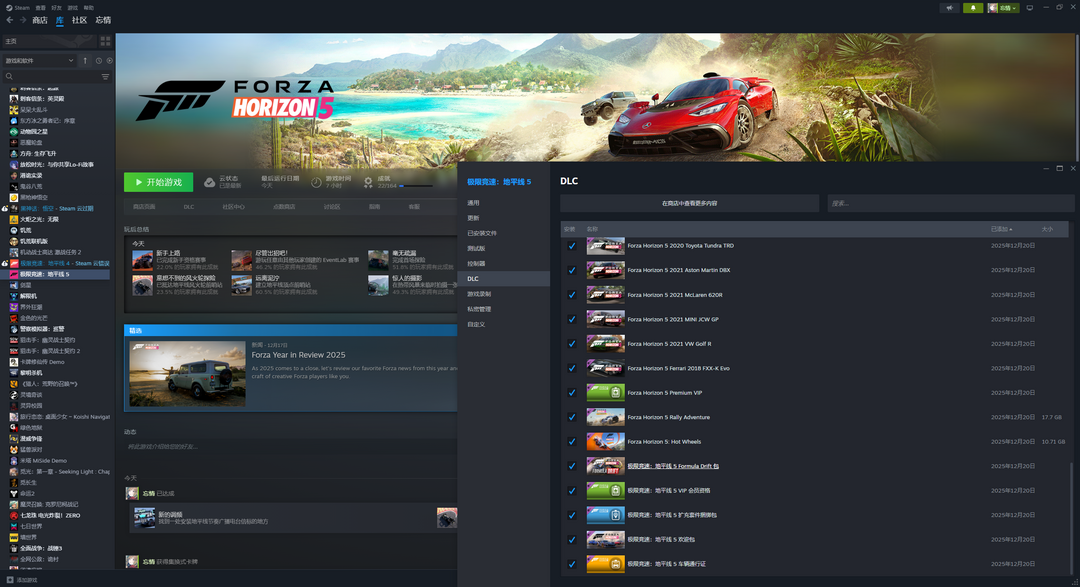Click the Big Picture mode monitor icon
Screen dimensions: 1080x587
coord(1029,7)
